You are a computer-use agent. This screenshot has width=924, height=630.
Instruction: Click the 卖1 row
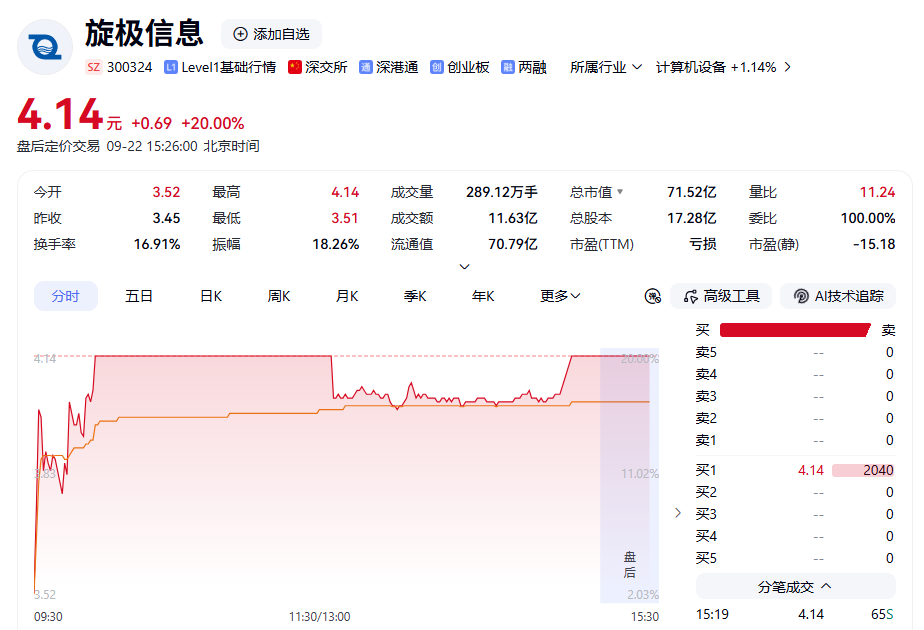pyautogui.click(x=795, y=440)
